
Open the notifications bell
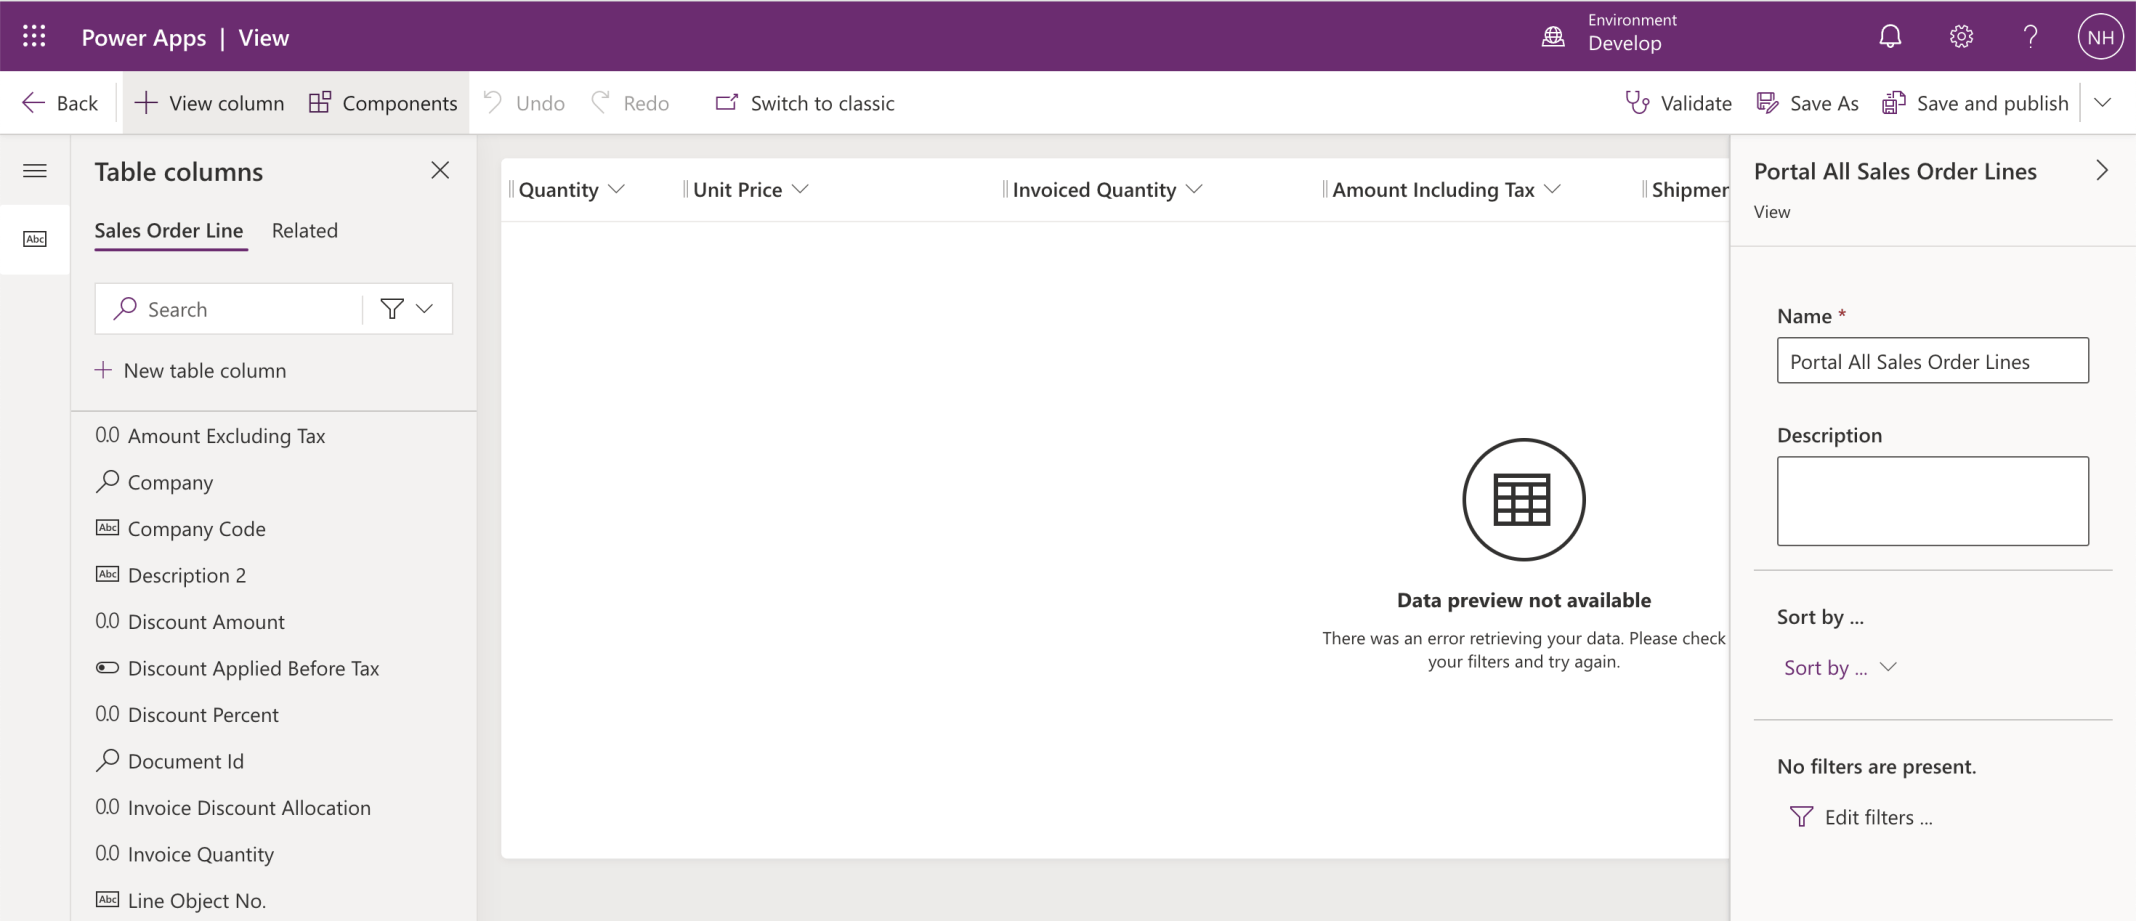point(1889,37)
